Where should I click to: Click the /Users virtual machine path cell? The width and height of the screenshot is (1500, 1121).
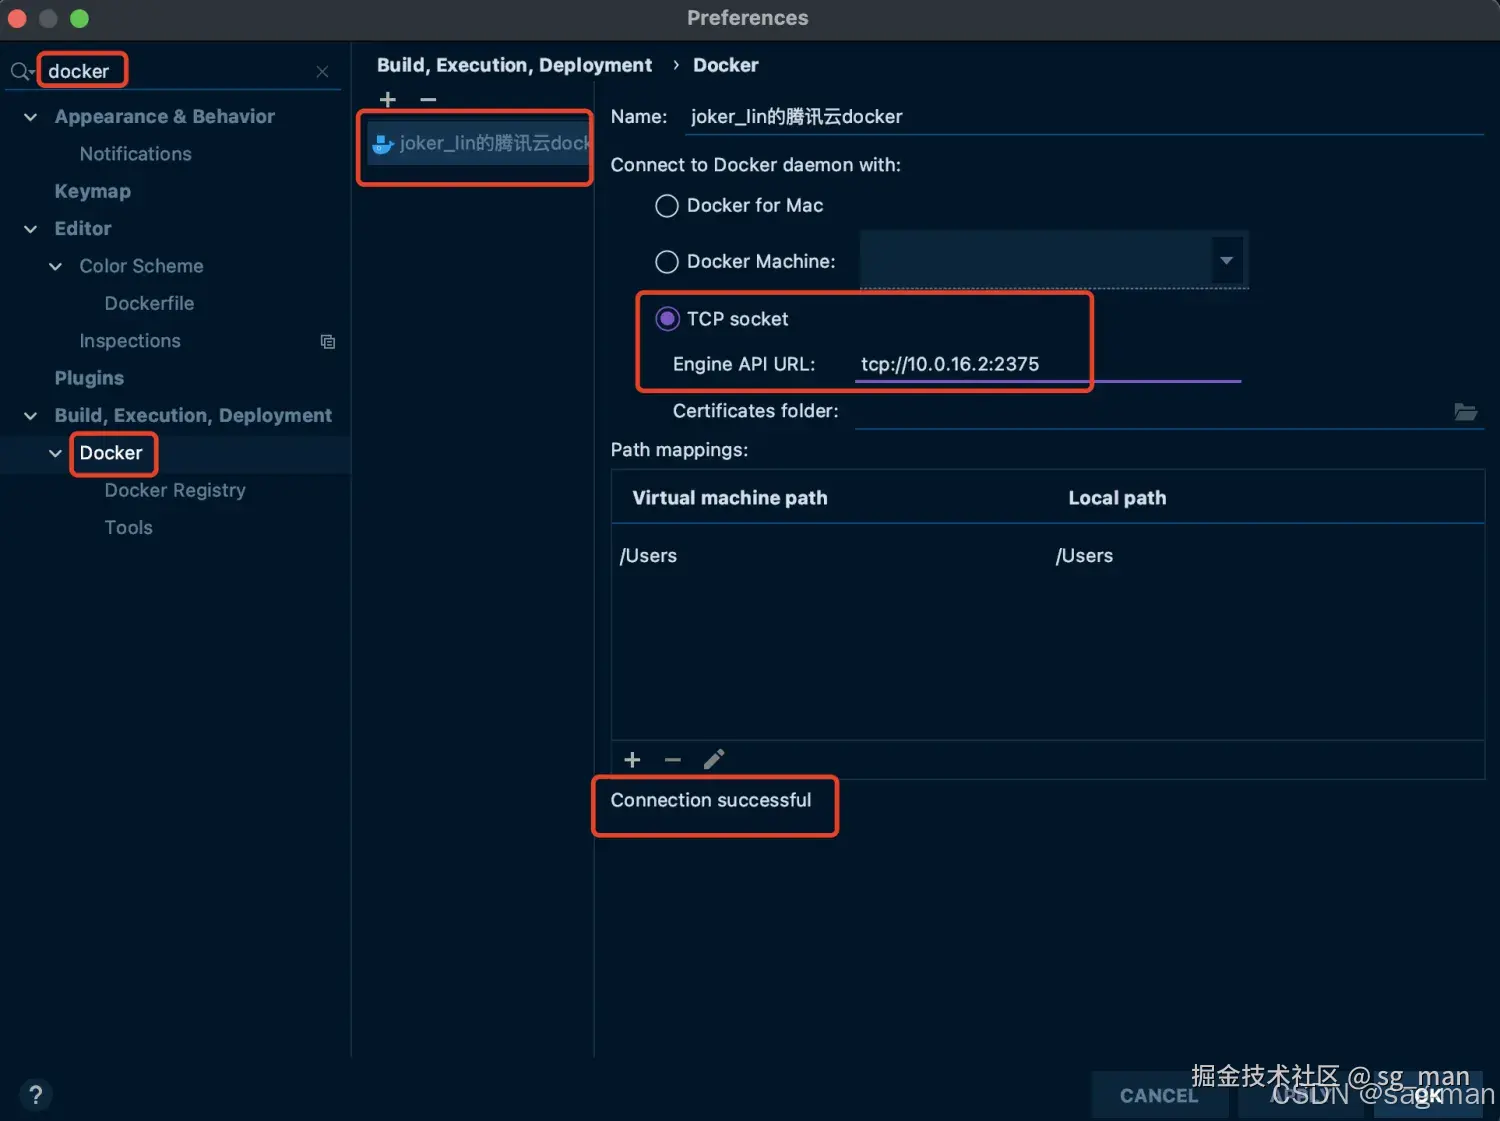click(648, 556)
